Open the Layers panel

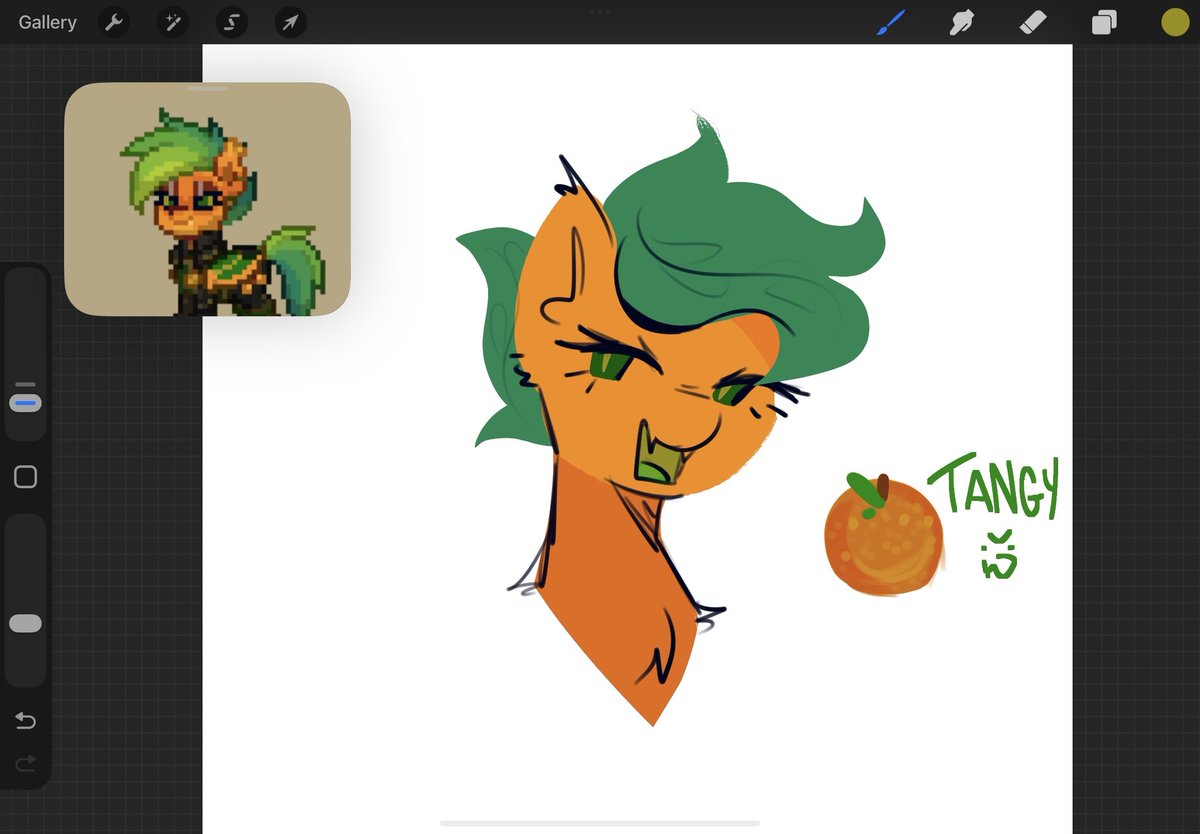point(1104,22)
